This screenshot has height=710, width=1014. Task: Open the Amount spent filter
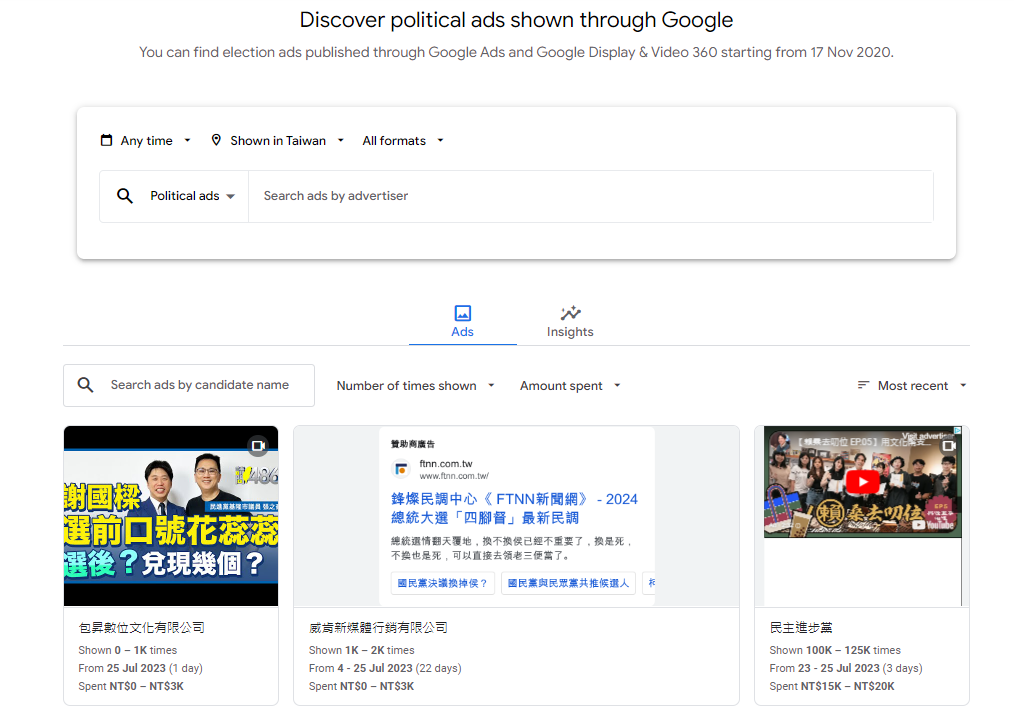click(x=570, y=385)
